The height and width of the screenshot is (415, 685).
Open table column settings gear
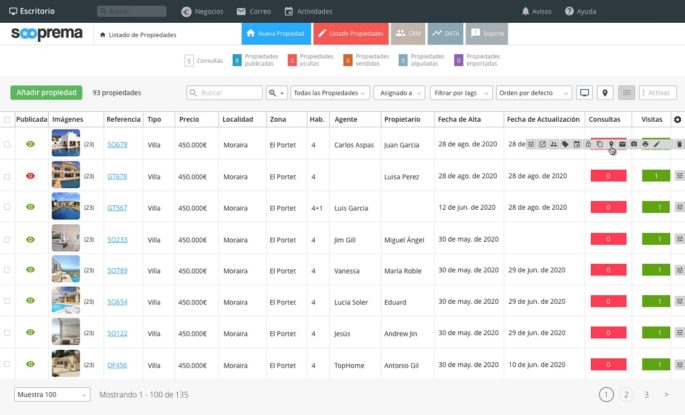(677, 120)
